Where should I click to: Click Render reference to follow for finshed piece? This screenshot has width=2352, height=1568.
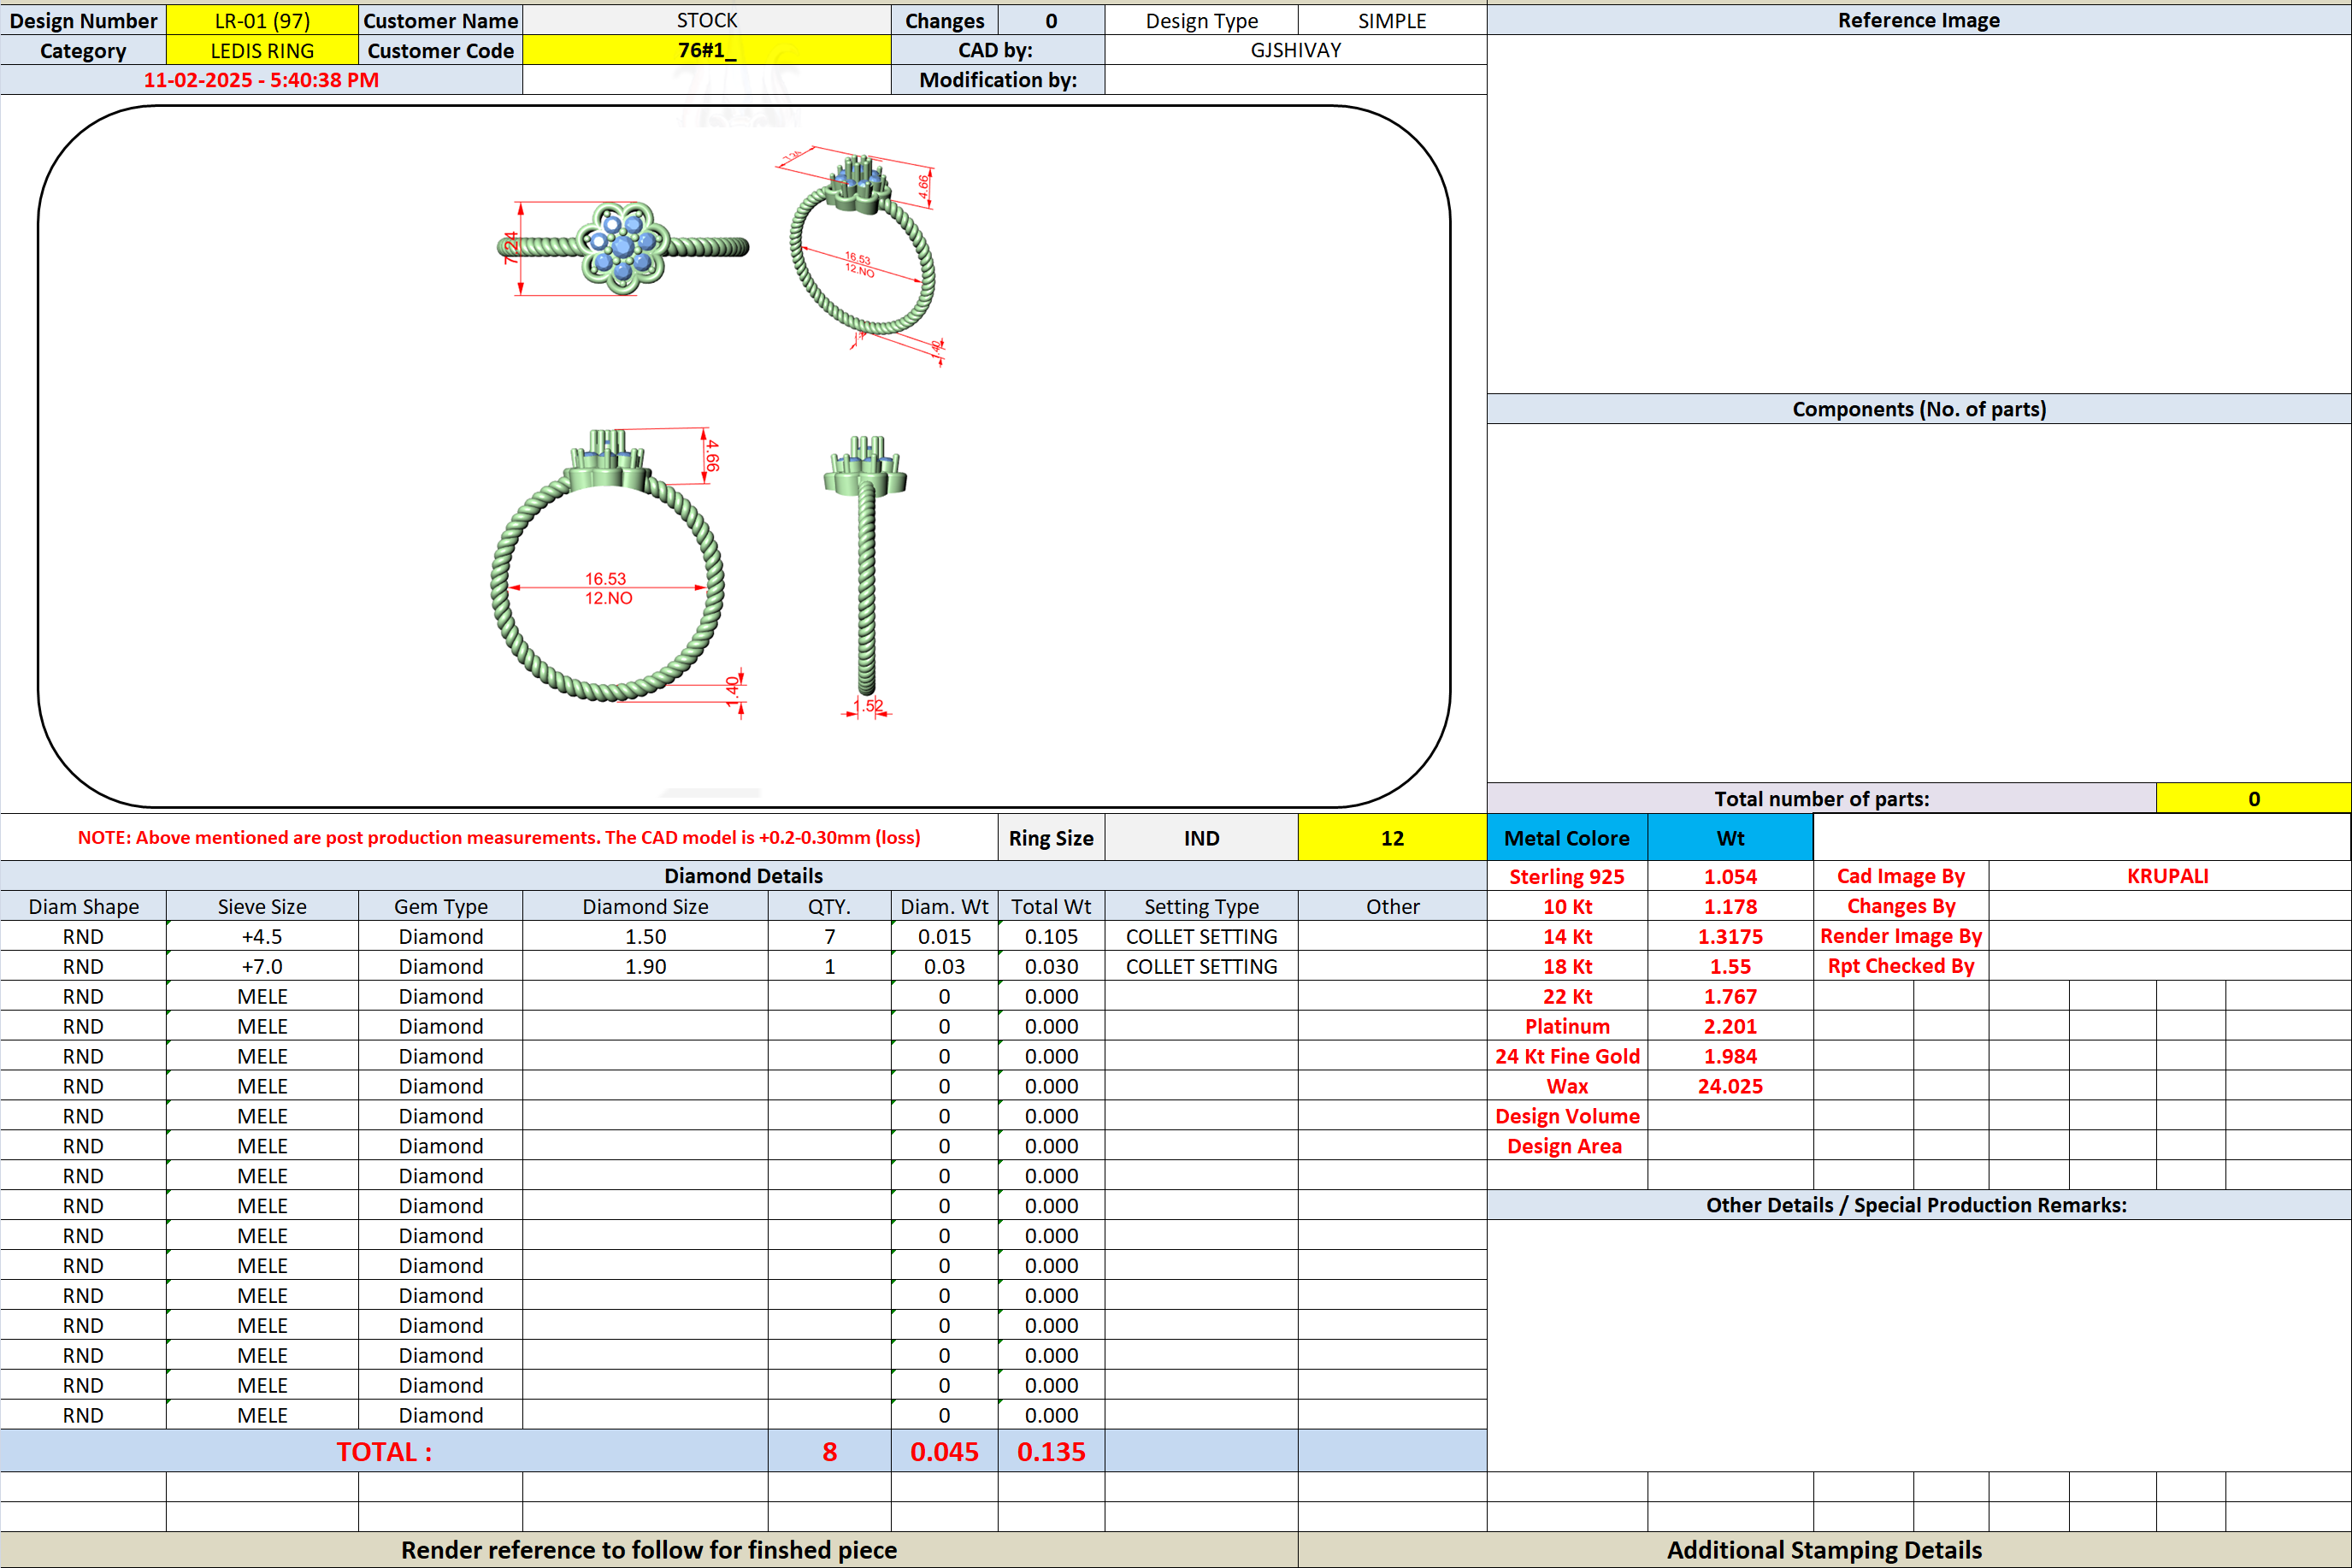point(649,1549)
